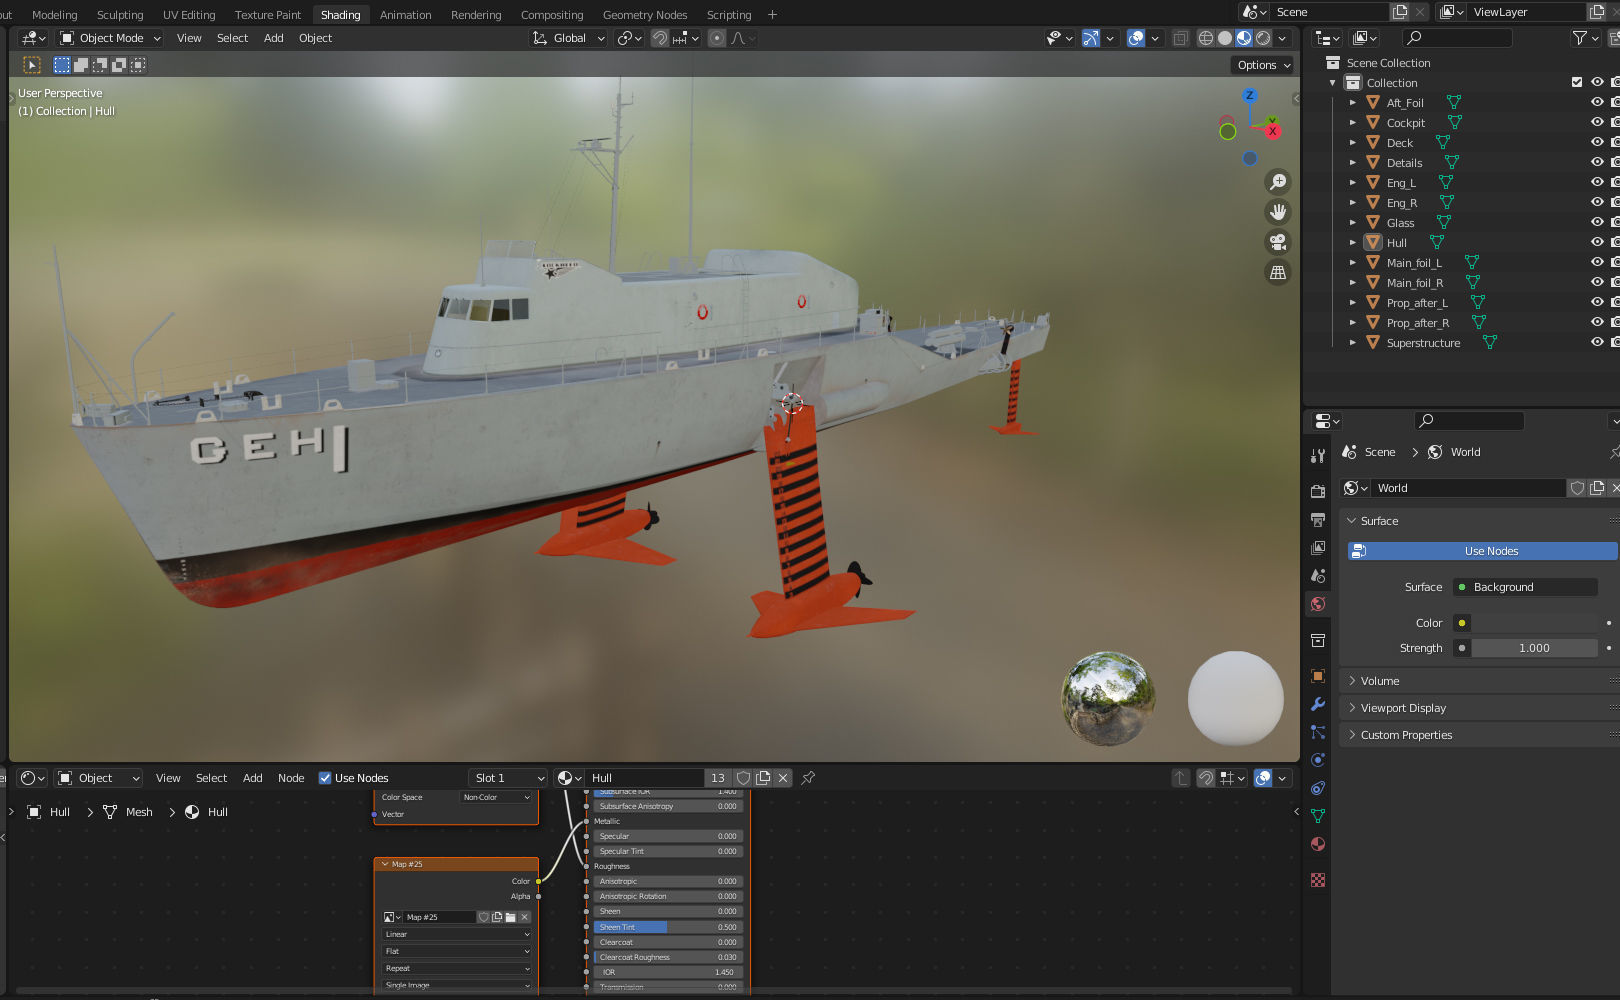This screenshot has height=1000, width=1620.
Task: Click fake user shield for Hull material
Action: pos(743,778)
